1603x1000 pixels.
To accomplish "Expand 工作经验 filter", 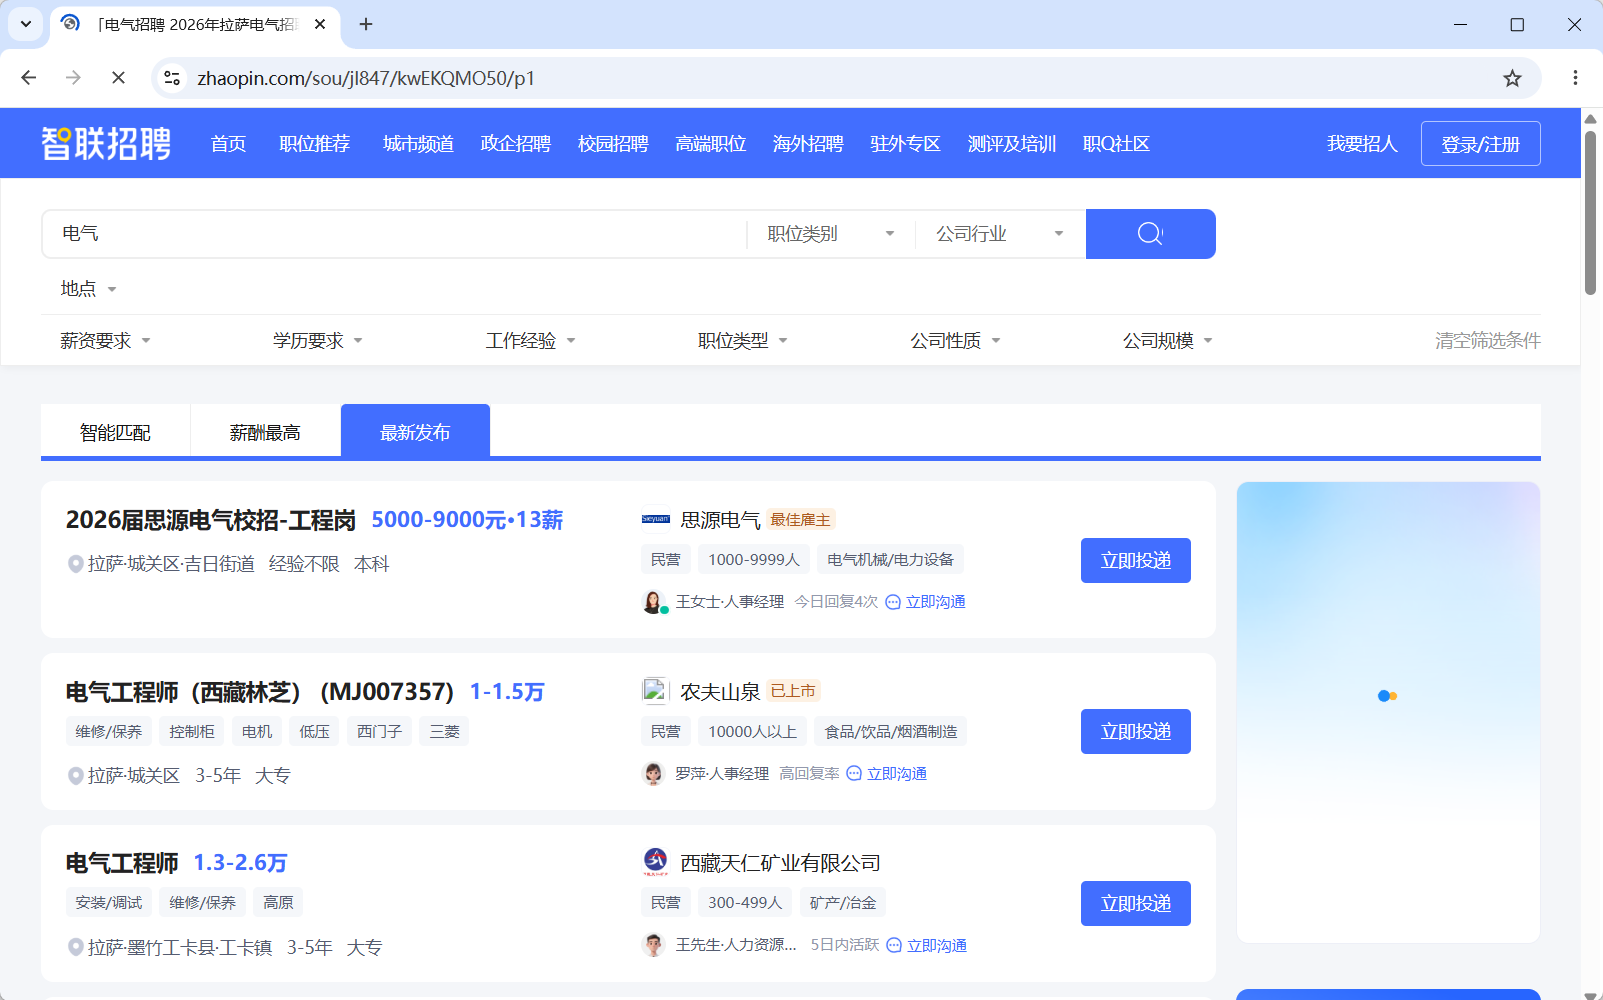I will pos(531,341).
